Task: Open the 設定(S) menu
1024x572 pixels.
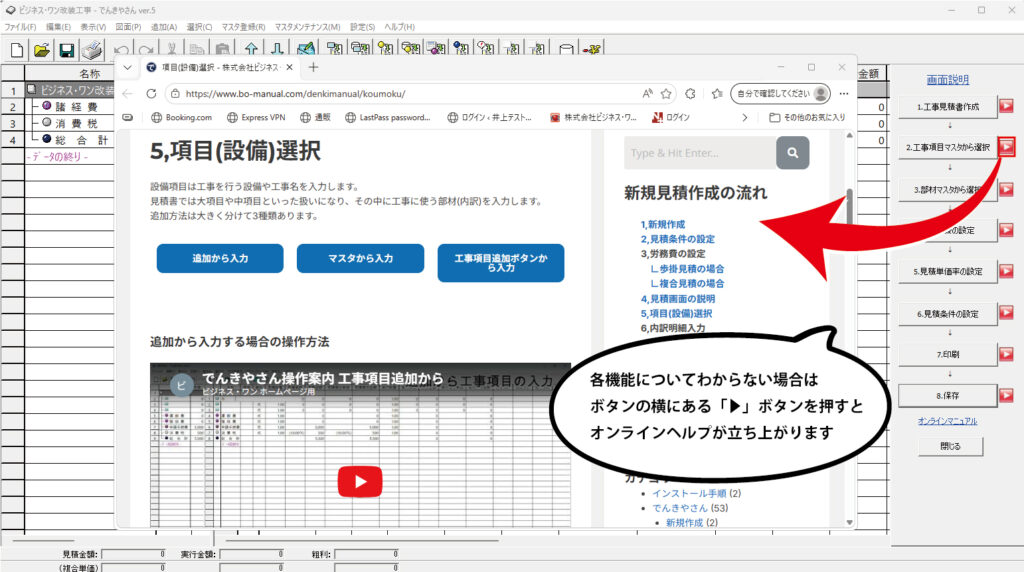Action: point(362,27)
